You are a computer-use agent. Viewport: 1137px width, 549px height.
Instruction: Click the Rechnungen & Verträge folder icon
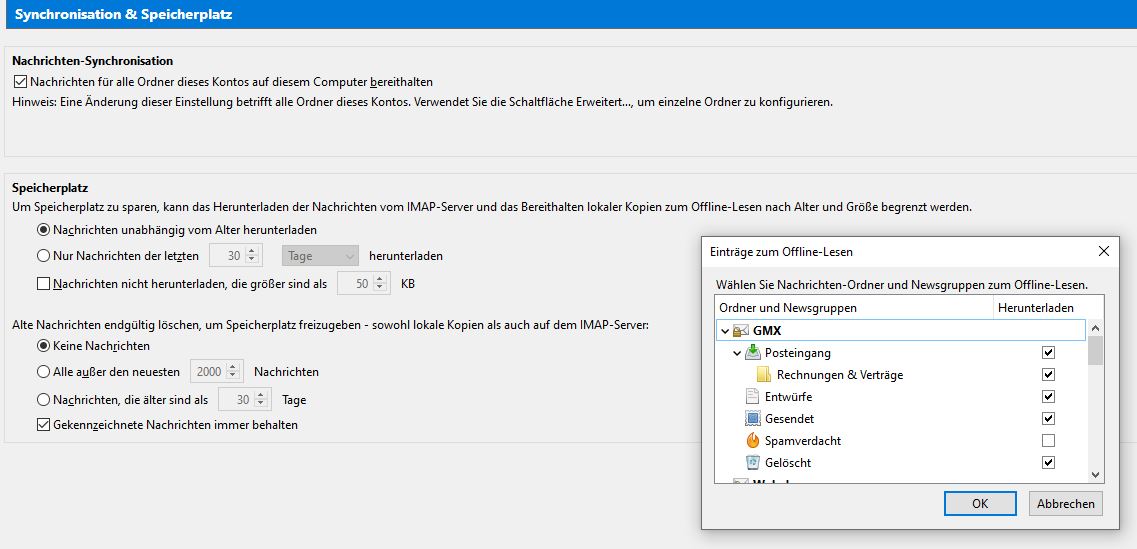pyautogui.click(x=764, y=375)
